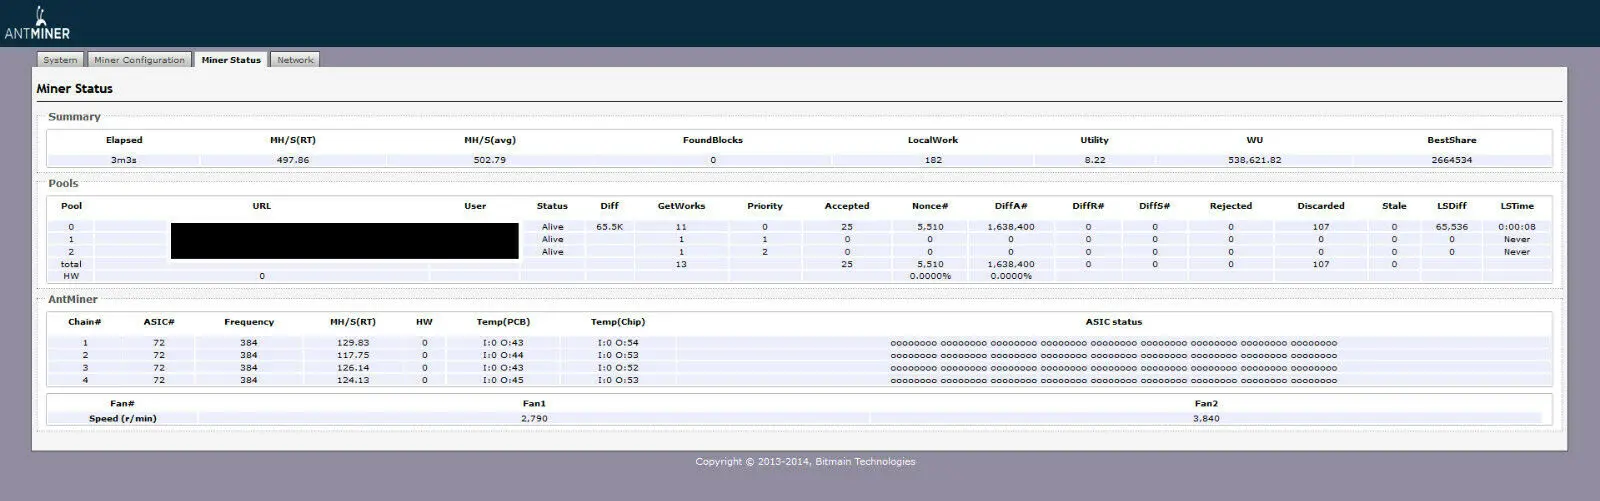The height and width of the screenshot is (501, 1600).
Task: Click the Speed (r/min) row label
Action: coord(123,419)
